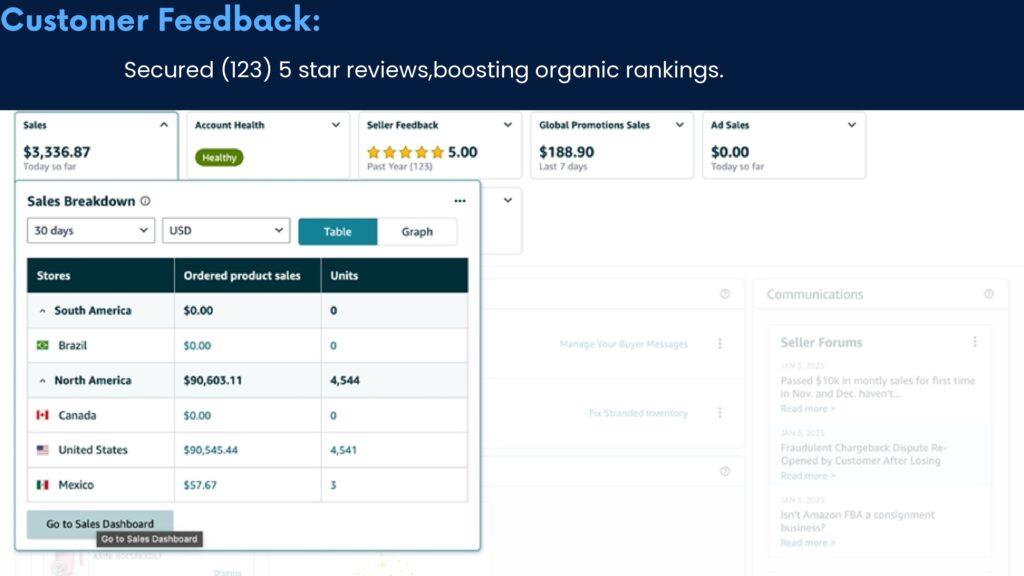Expand the Seller Feedback card chevron
Viewport: 1024px width, 576px height.
pyautogui.click(x=507, y=125)
